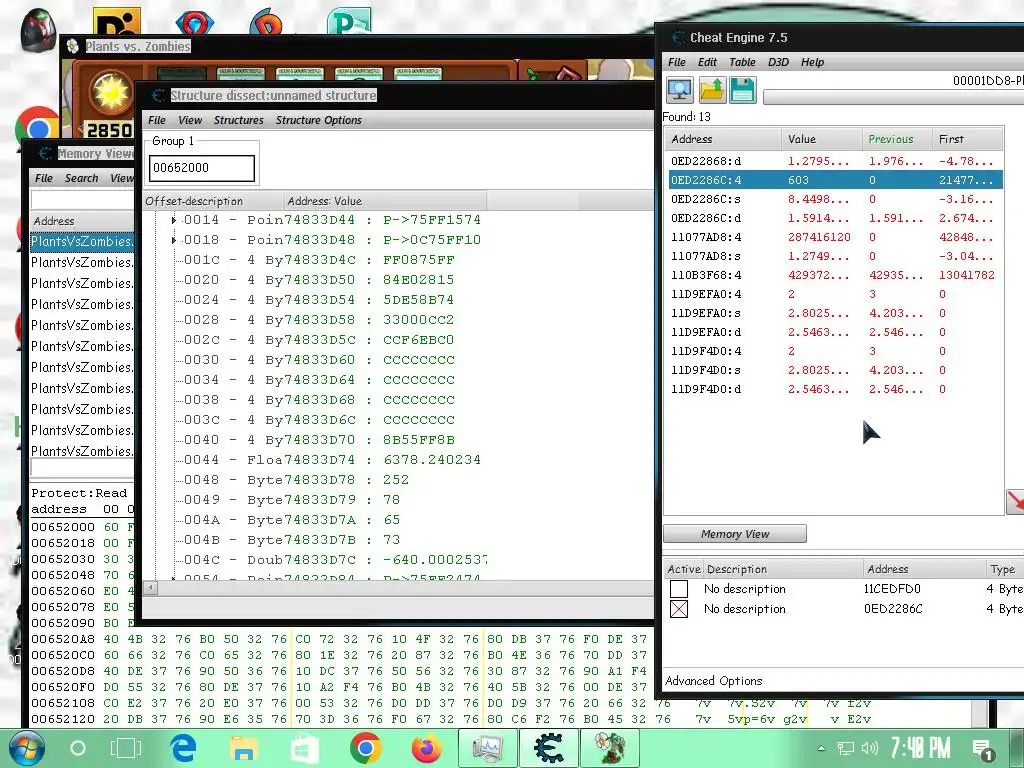The height and width of the screenshot is (768, 1024).
Task: Click Previous column header
Action: (897, 139)
